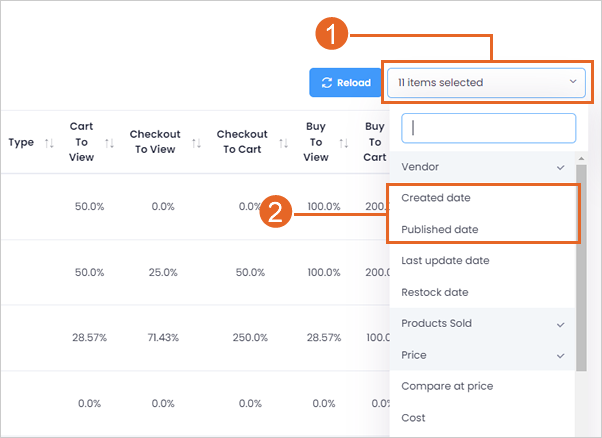This screenshot has height=438, width=602.
Task: Click the dropdown list scrollbar thumb
Action: click(581, 268)
